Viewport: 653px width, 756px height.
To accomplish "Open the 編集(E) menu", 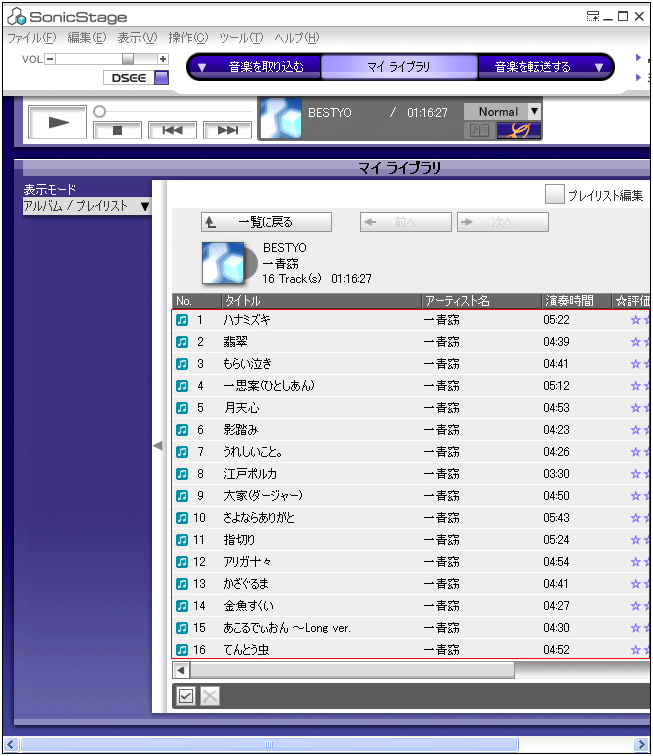I will click(x=87, y=38).
